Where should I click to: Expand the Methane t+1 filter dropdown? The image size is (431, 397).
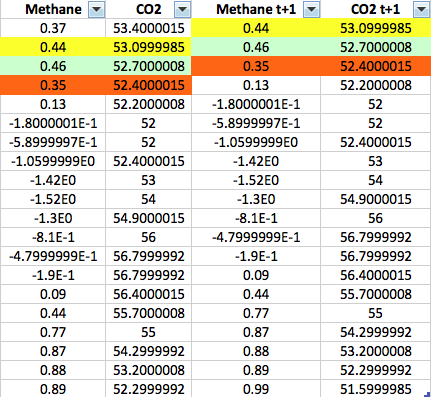click(312, 10)
